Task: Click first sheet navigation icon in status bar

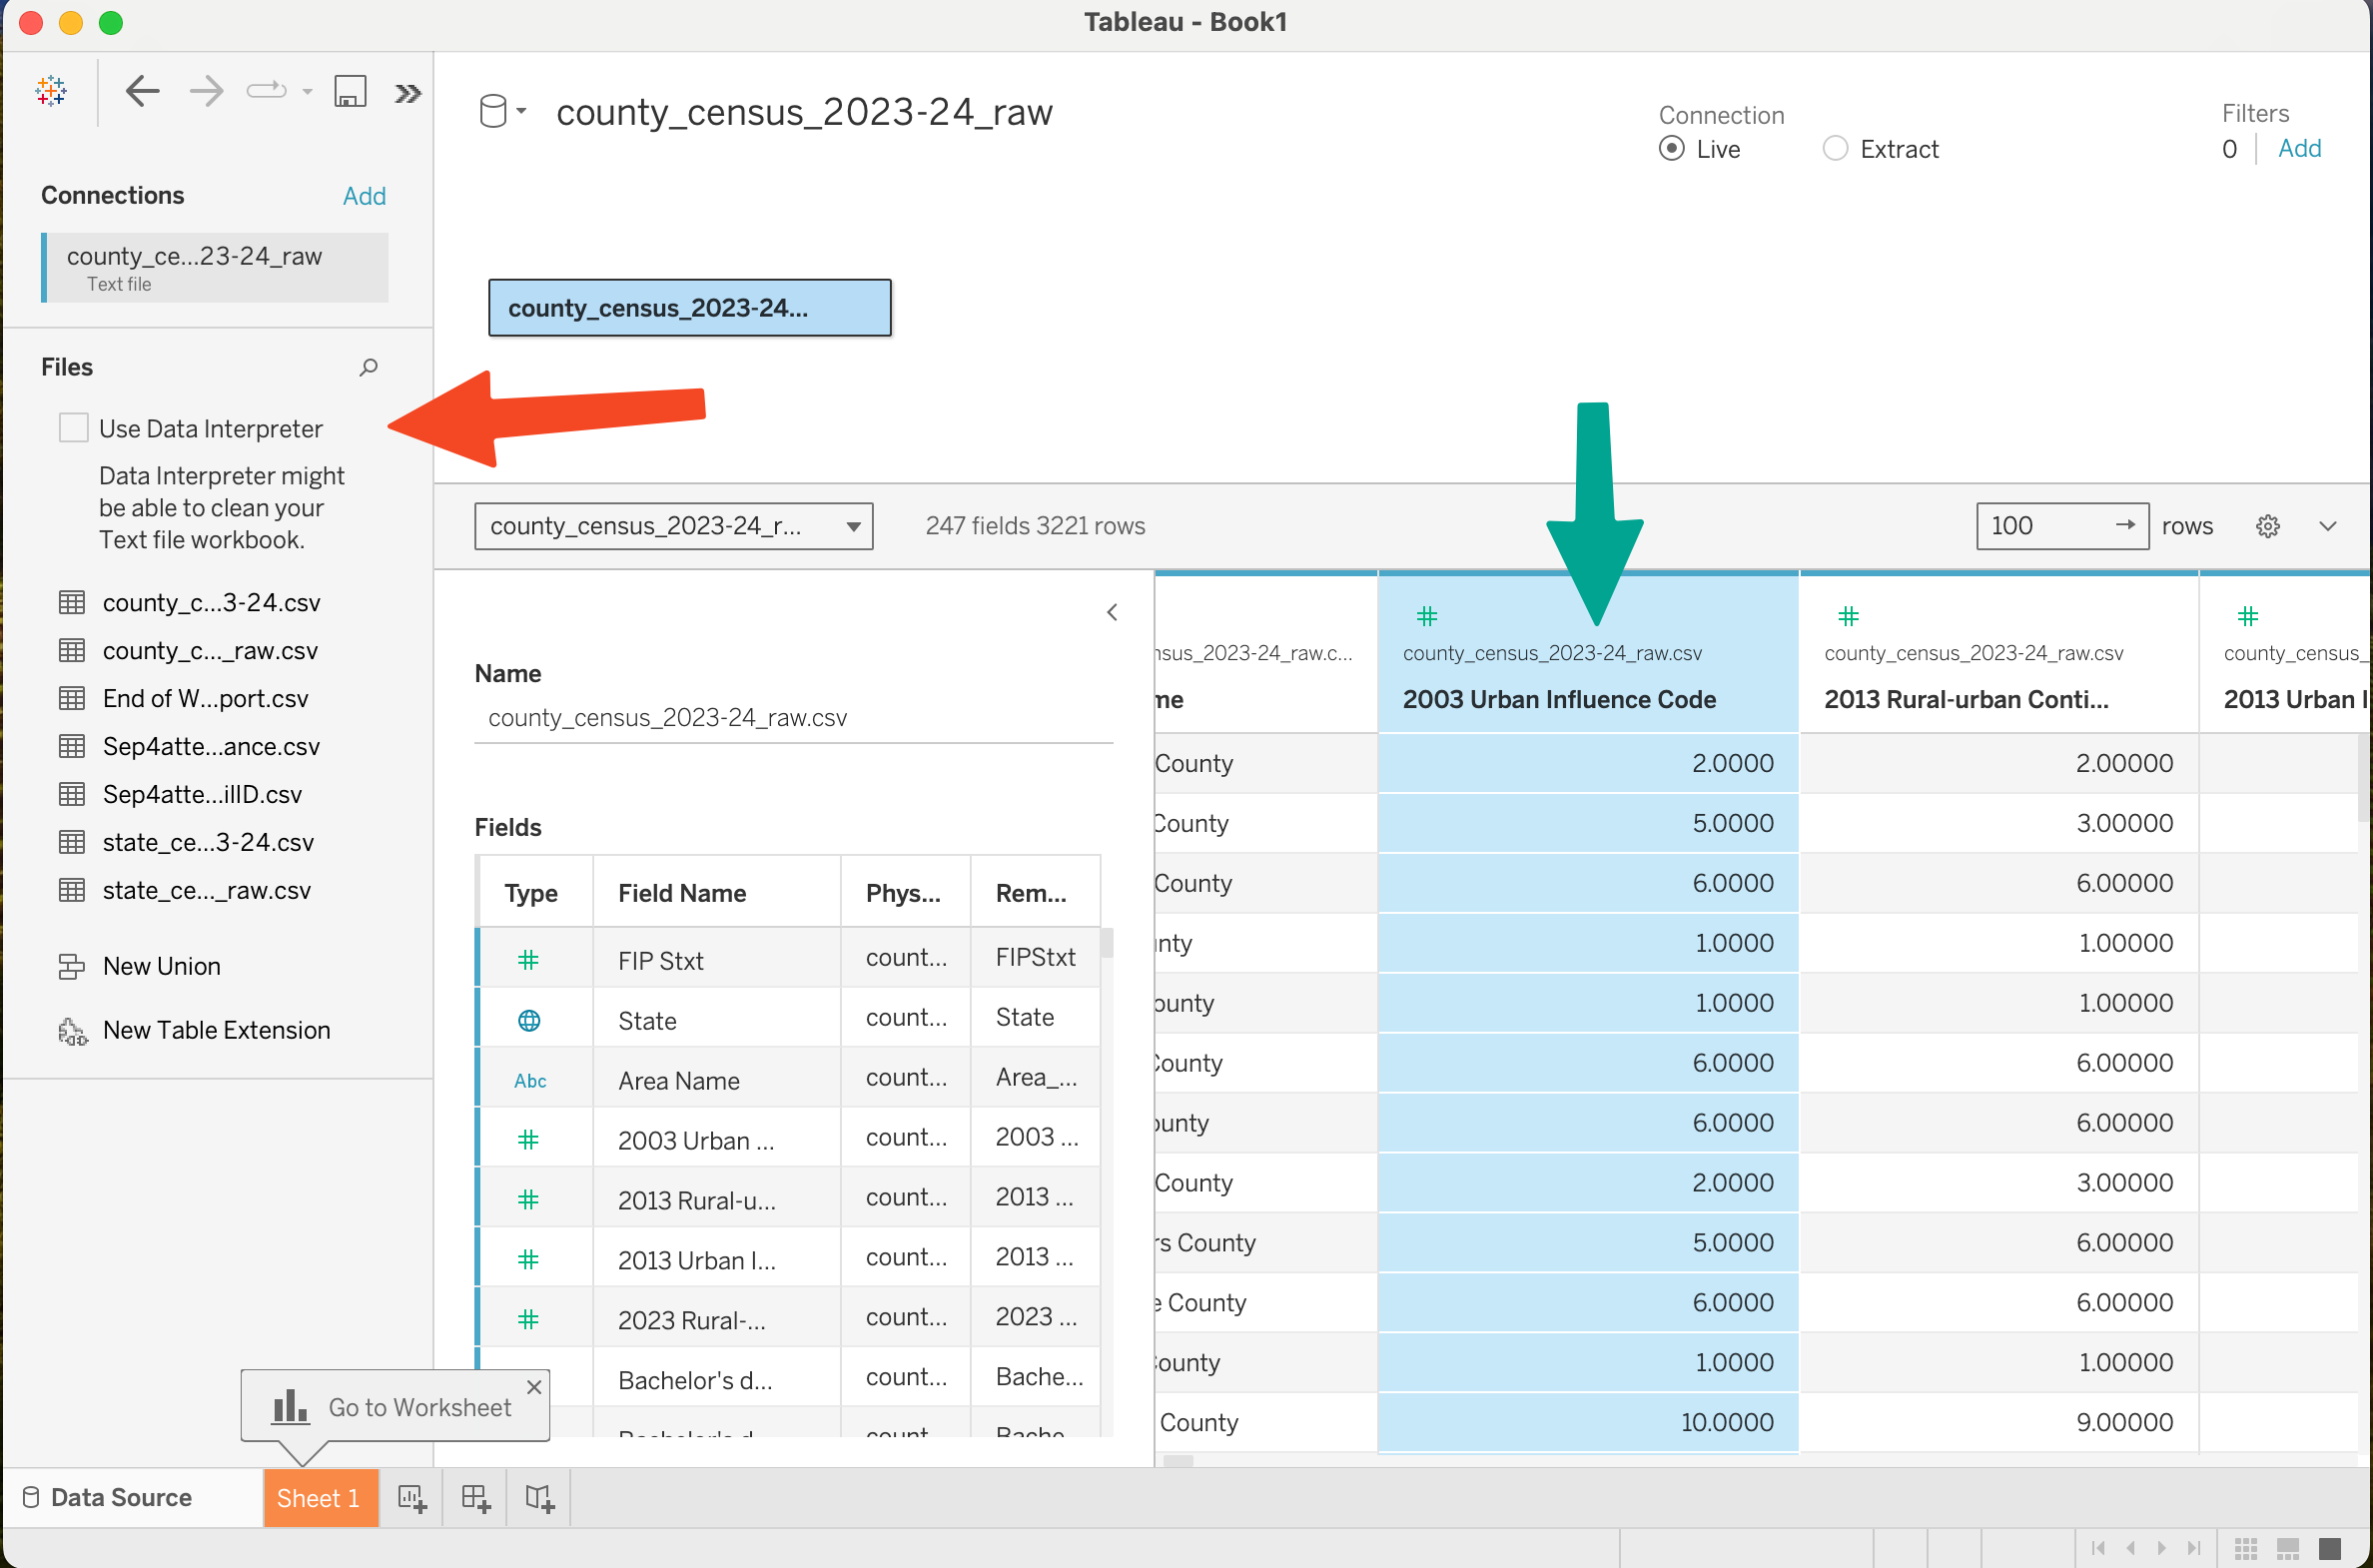Action: 2098,1547
